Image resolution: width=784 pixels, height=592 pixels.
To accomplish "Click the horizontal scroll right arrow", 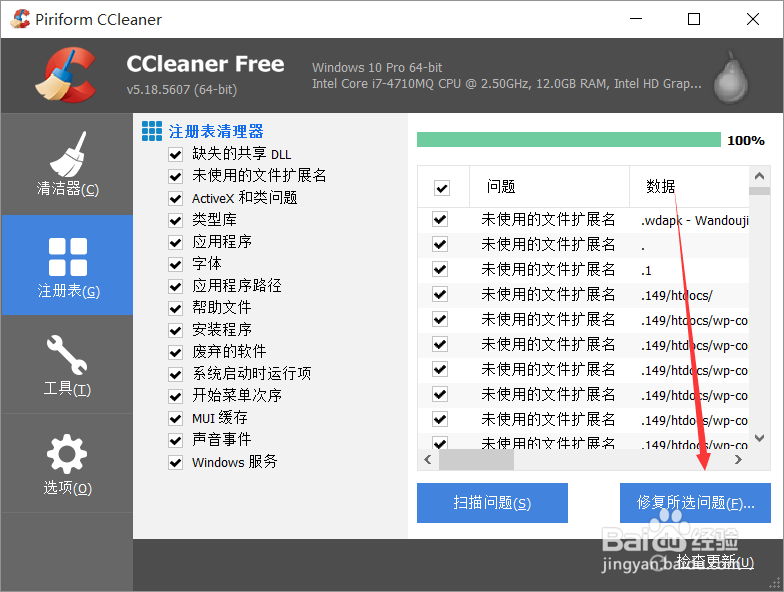I will coord(738,460).
